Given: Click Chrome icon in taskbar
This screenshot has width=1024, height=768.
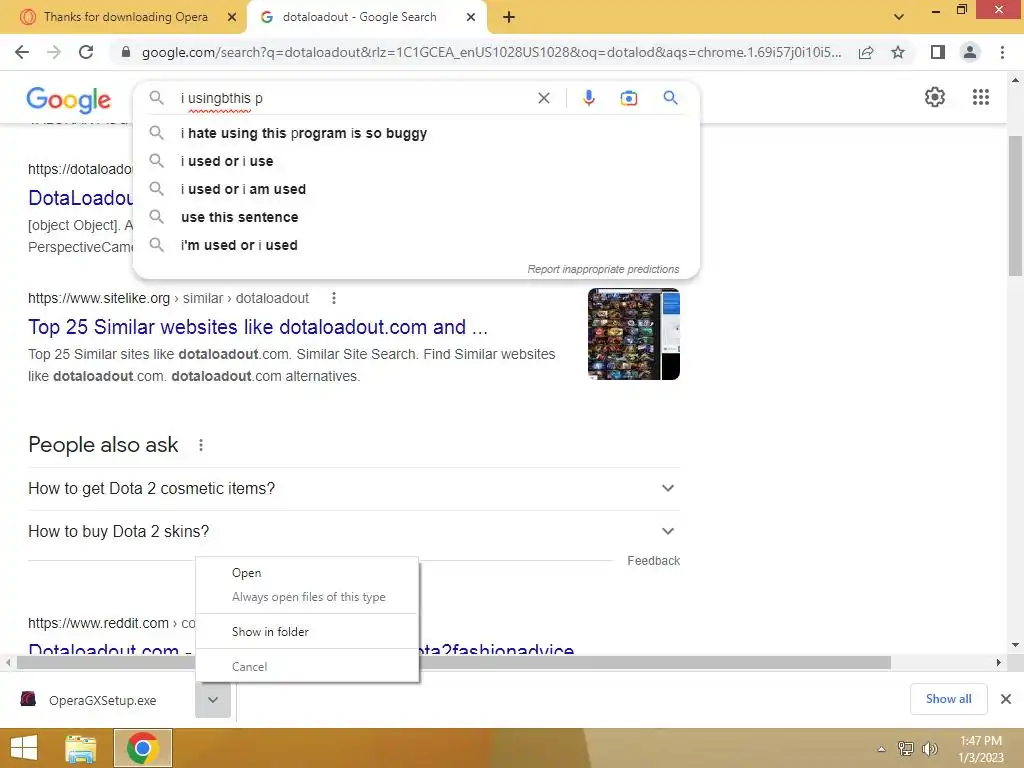Looking at the screenshot, I should [x=143, y=748].
